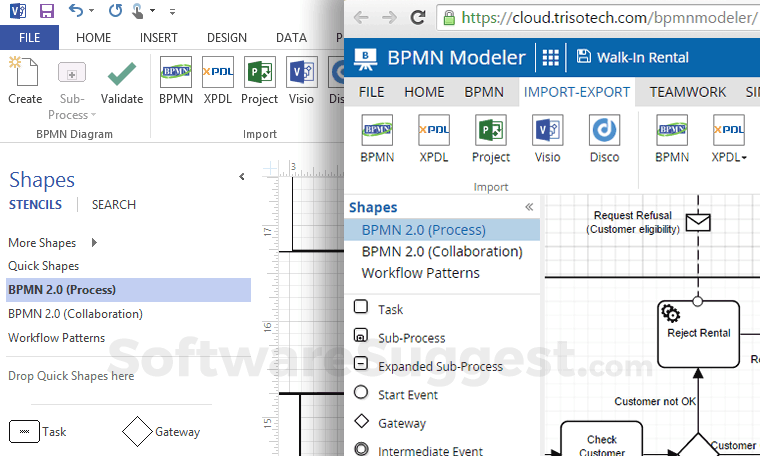Open FILE menu in BPMN Modeler
Screen dimensions: 760x456
click(371, 92)
